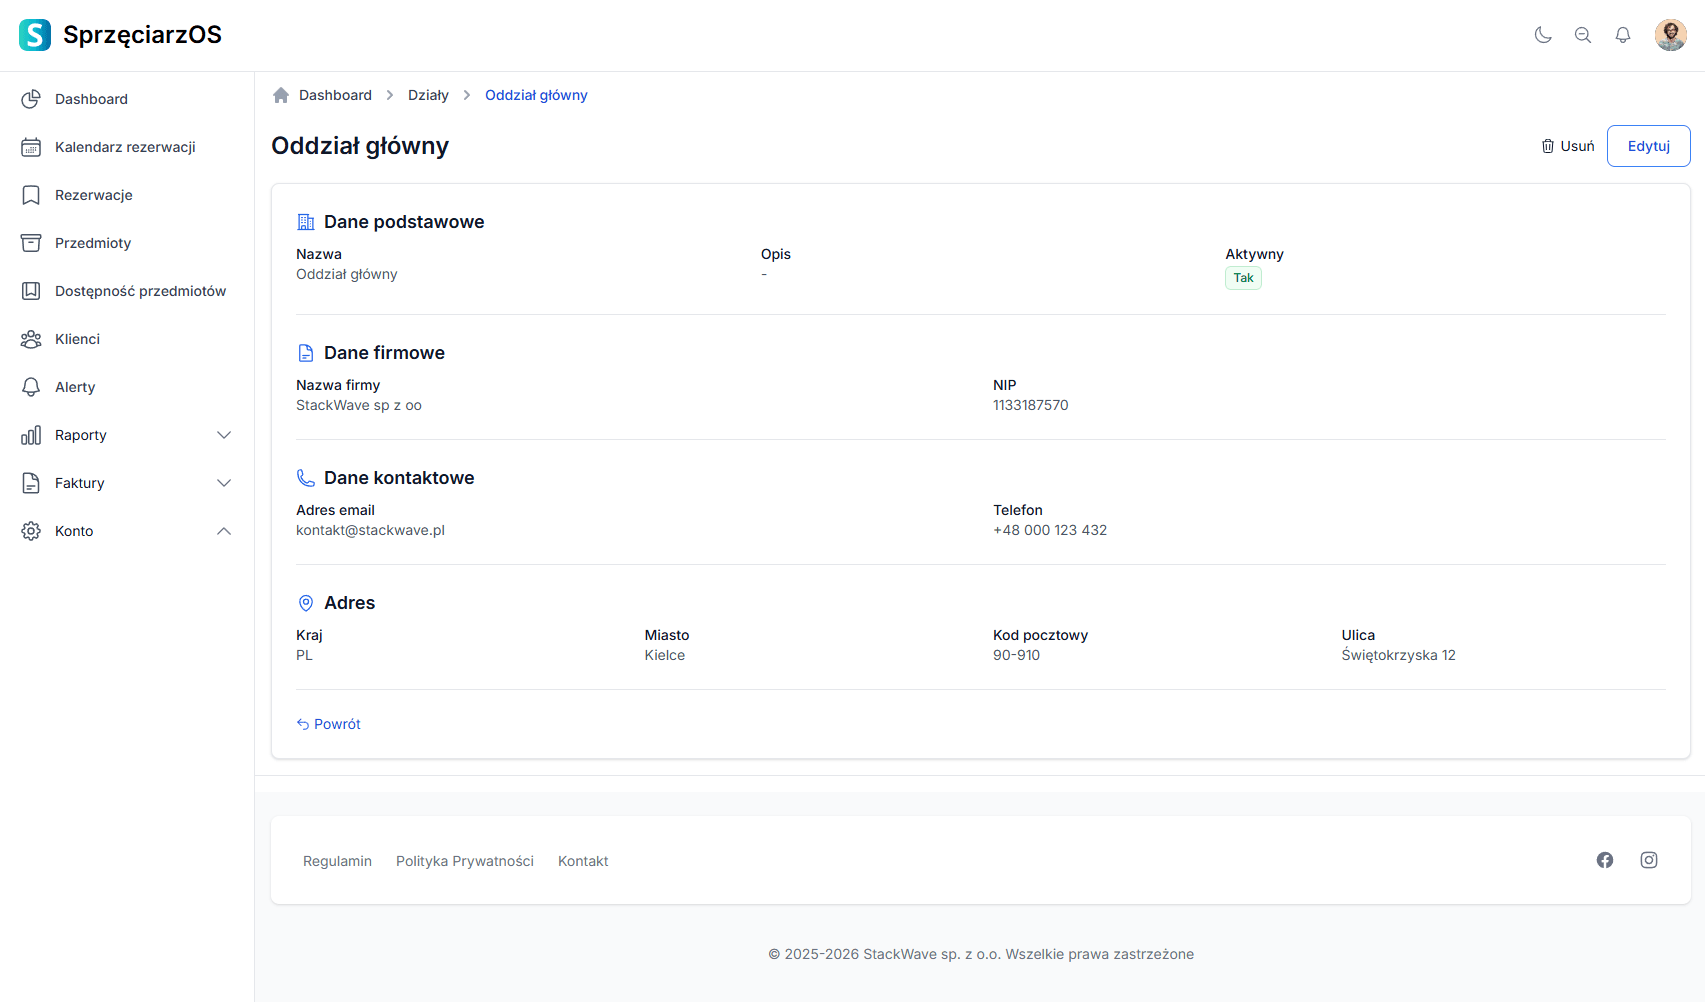This screenshot has width=1705, height=1002.
Task: Collapse the Konto section
Action: tap(224, 531)
